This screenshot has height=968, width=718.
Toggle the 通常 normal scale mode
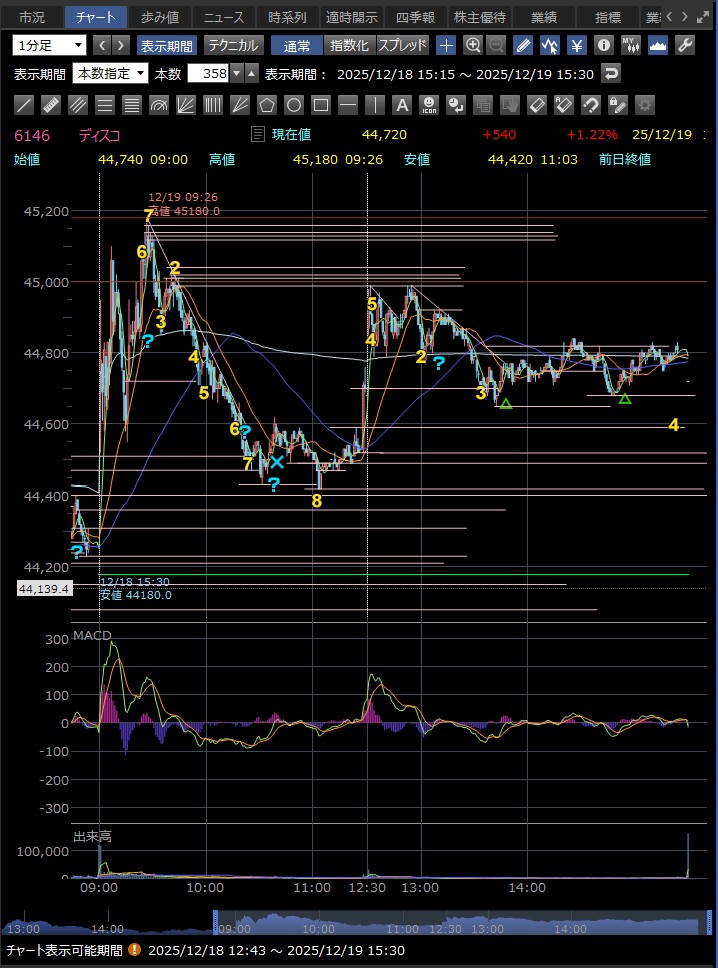(296, 45)
